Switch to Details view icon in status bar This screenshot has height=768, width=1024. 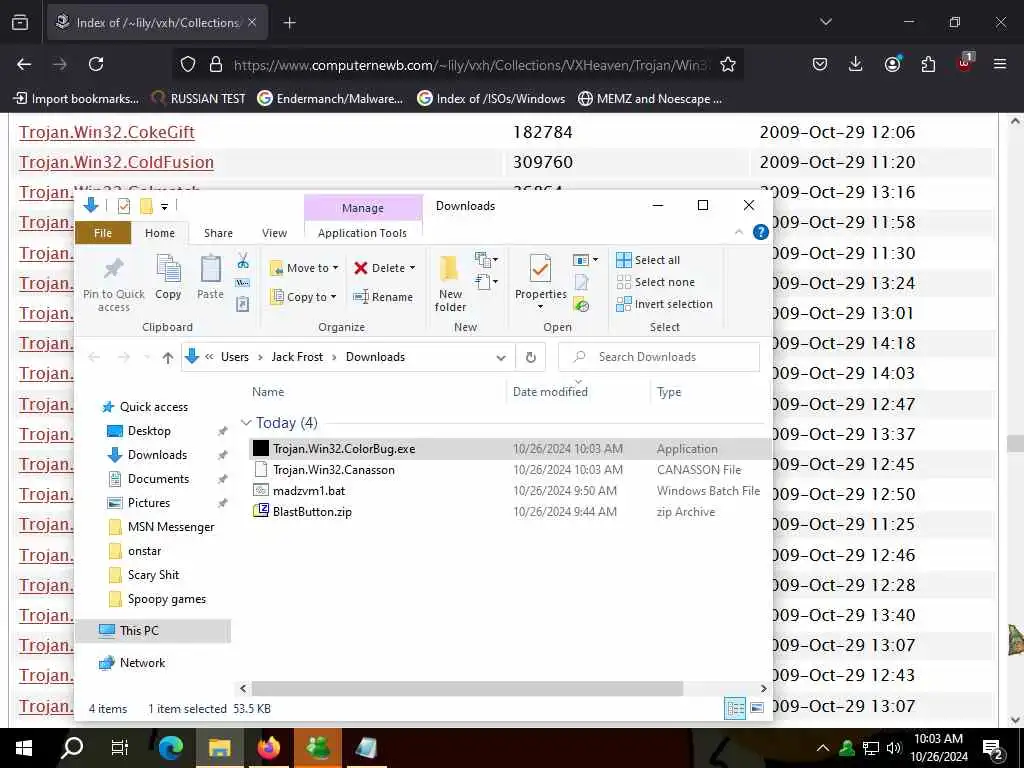click(735, 708)
